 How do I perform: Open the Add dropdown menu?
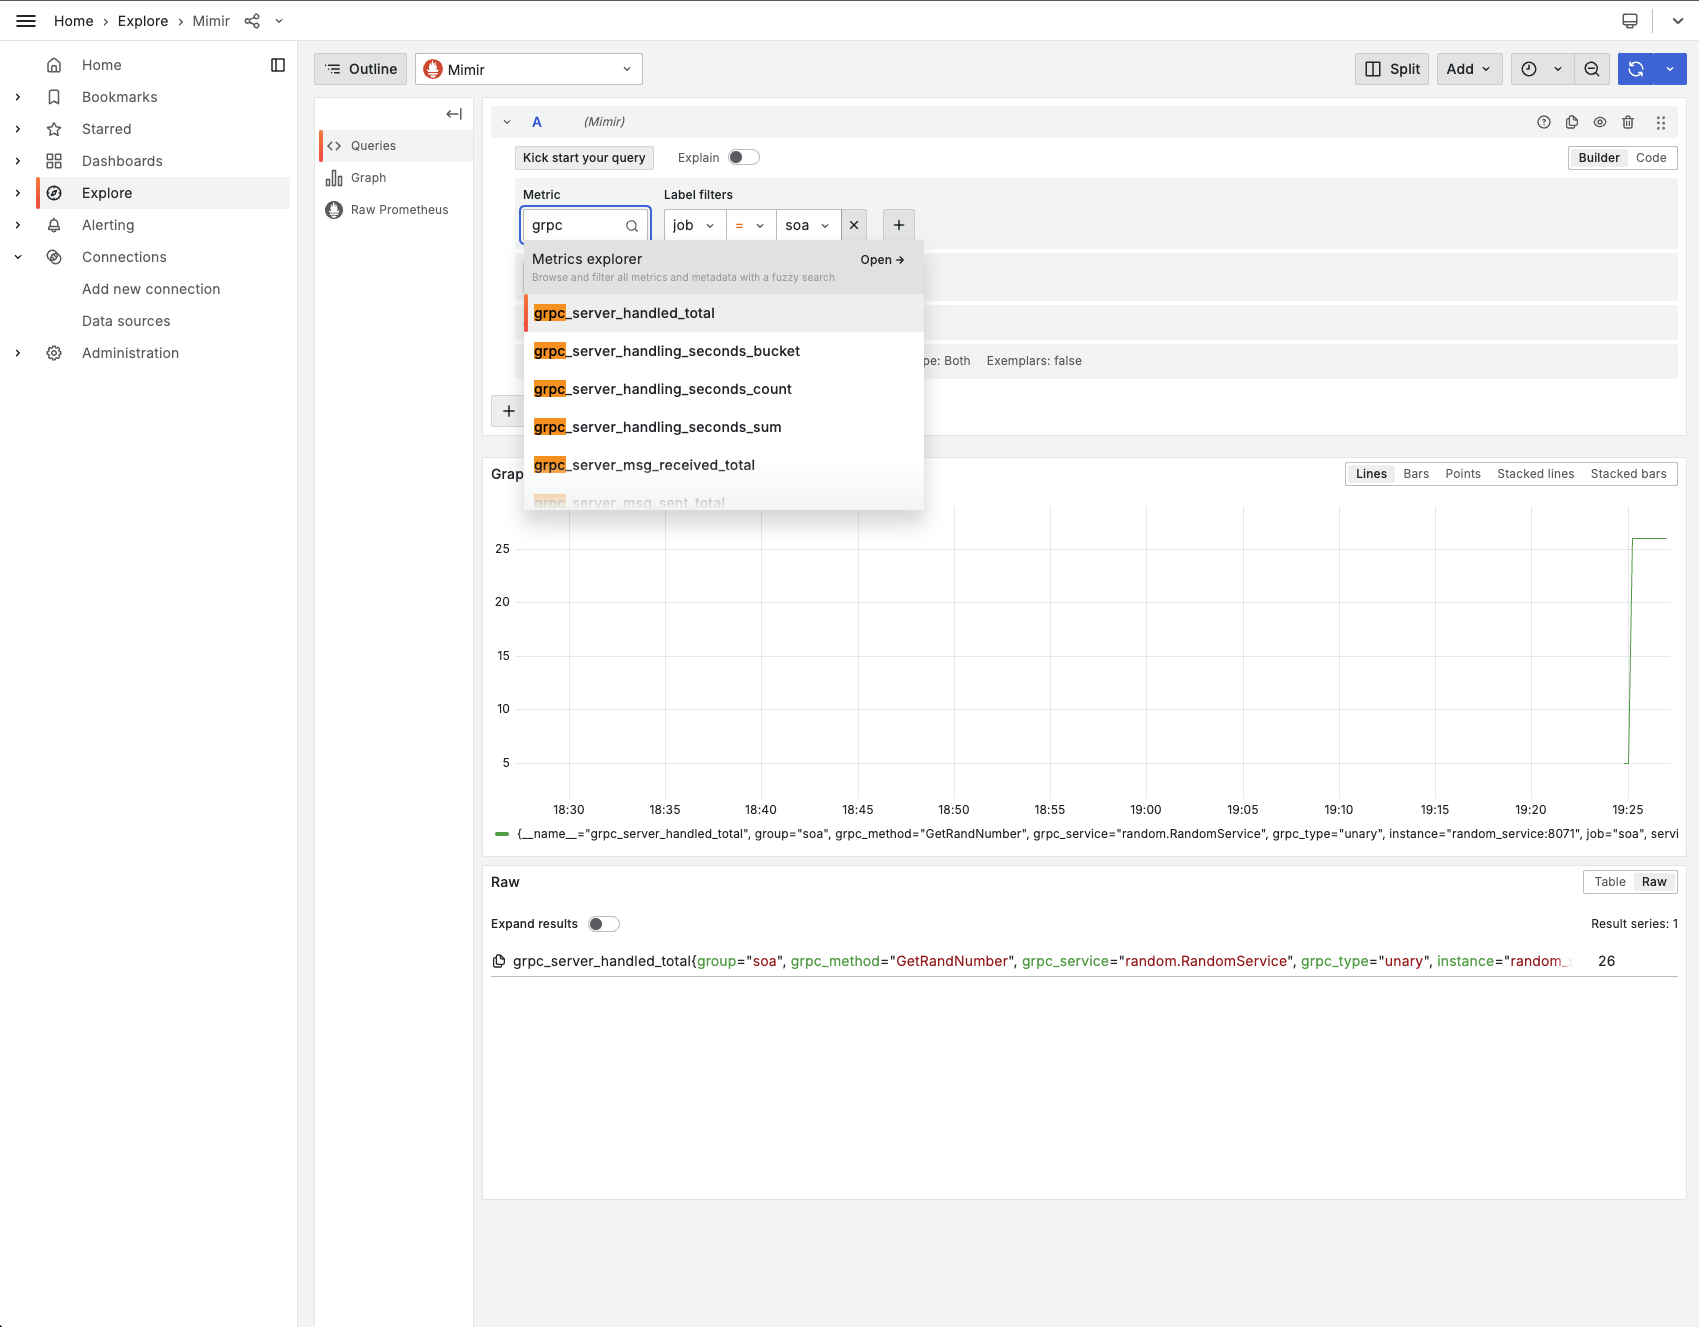[1469, 69]
